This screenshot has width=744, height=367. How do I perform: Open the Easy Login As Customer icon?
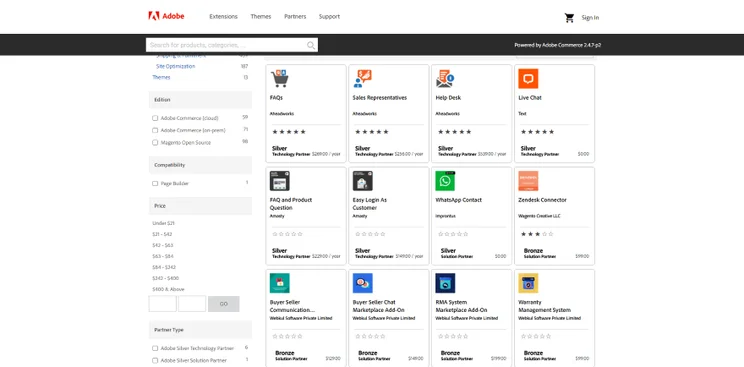click(x=363, y=181)
